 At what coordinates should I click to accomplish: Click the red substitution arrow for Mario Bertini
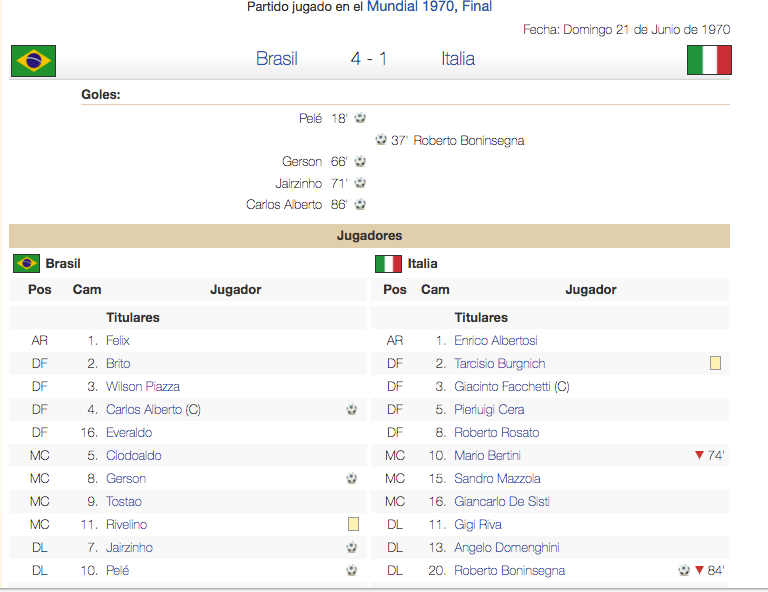(x=699, y=455)
